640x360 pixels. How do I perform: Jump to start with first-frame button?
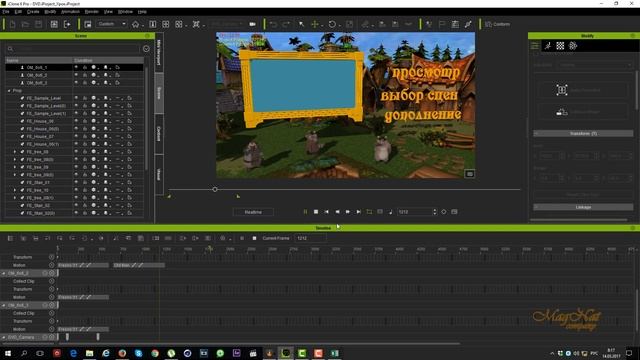[327, 212]
